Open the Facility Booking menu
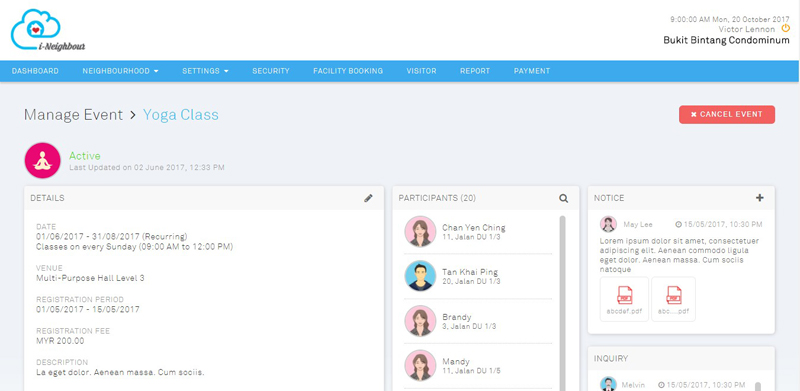This screenshot has height=391, width=800. click(348, 71)
